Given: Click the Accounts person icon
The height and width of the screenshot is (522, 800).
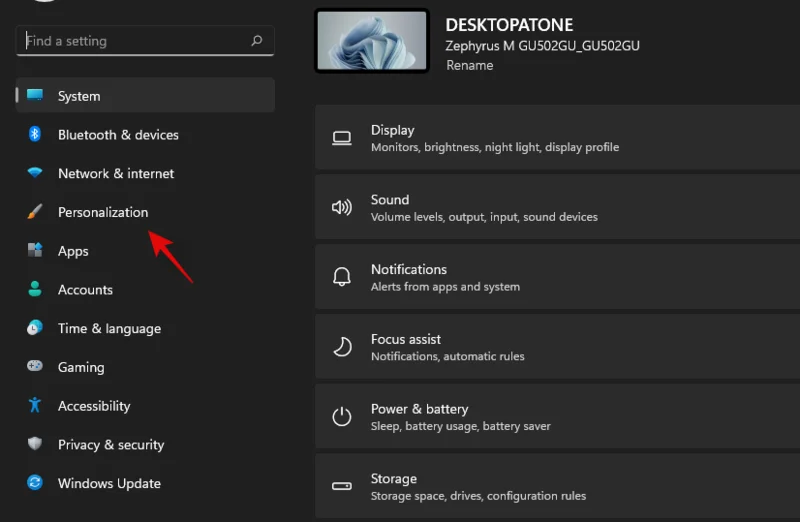Looking at the screenshot, I should 35,289.
